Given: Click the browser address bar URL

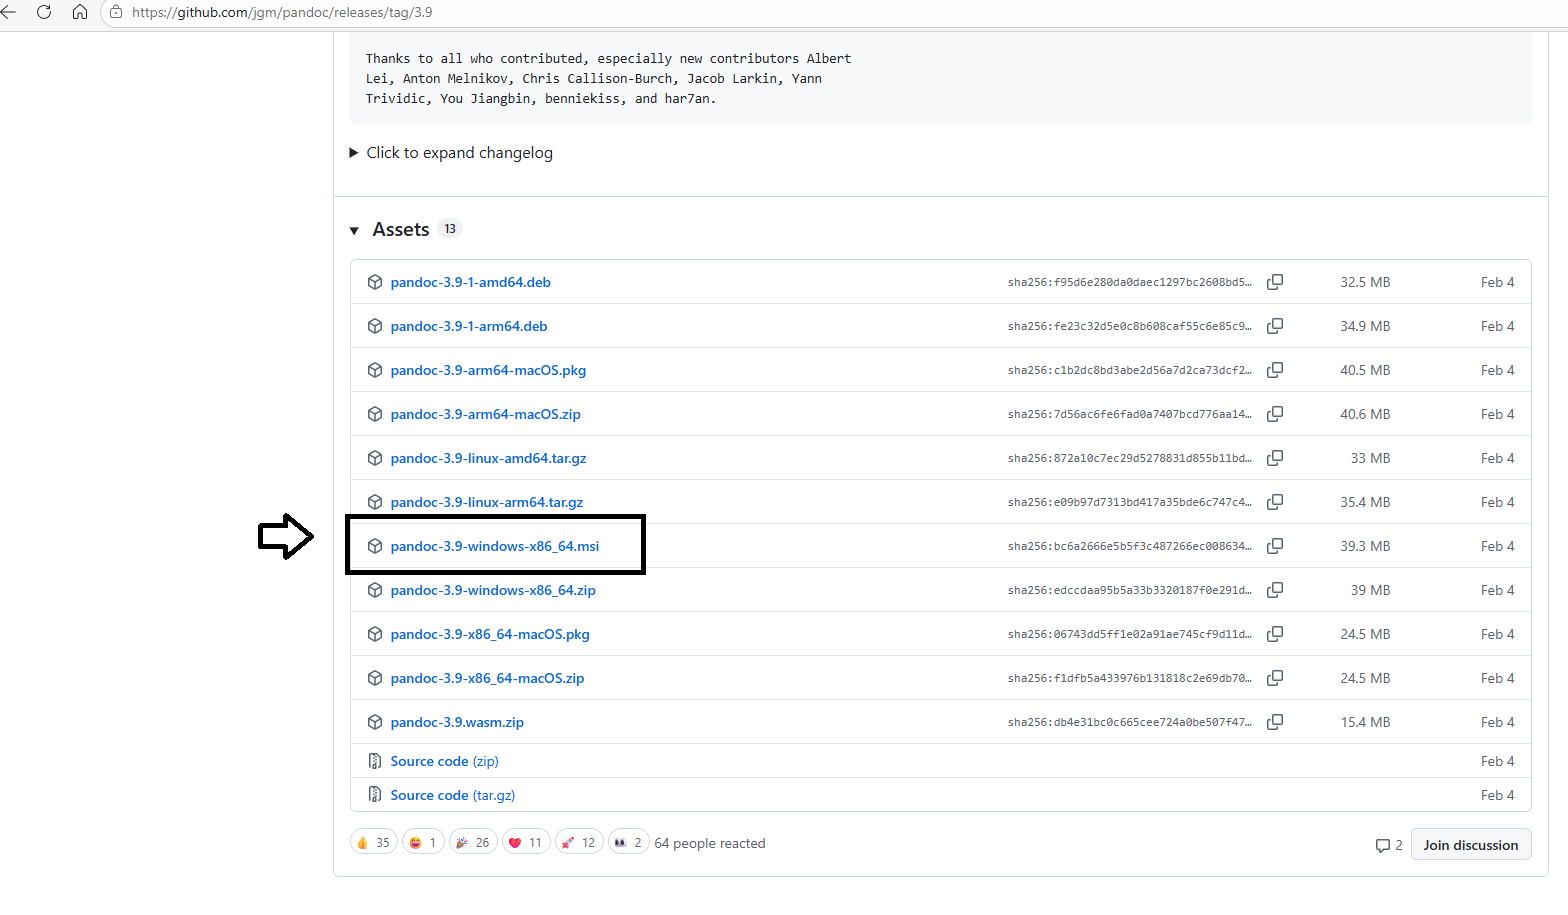Looking at the screenshot, I should point(282,12).
